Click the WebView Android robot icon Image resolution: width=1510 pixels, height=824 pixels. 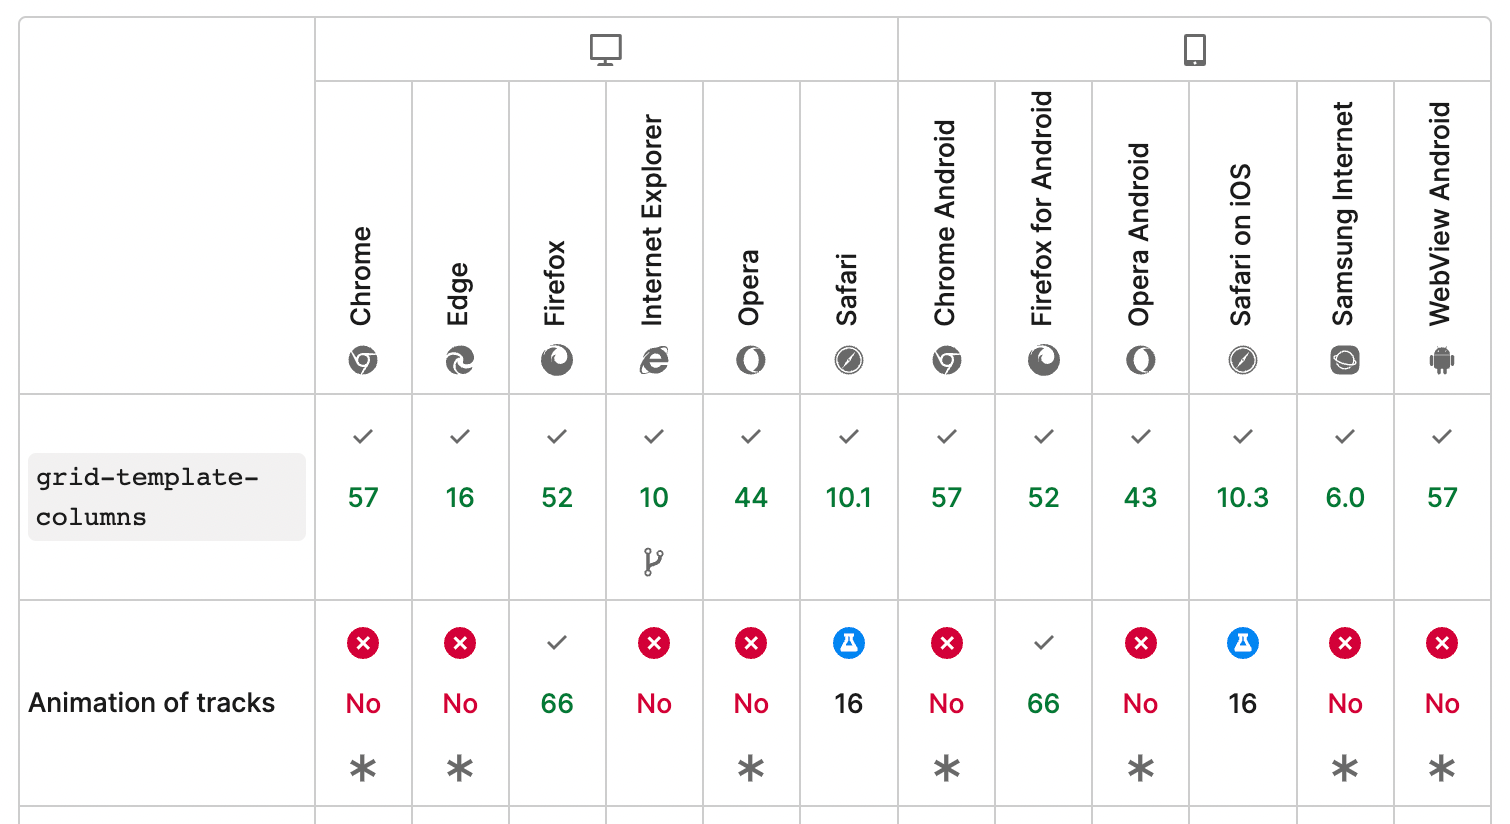[1442, 360]
